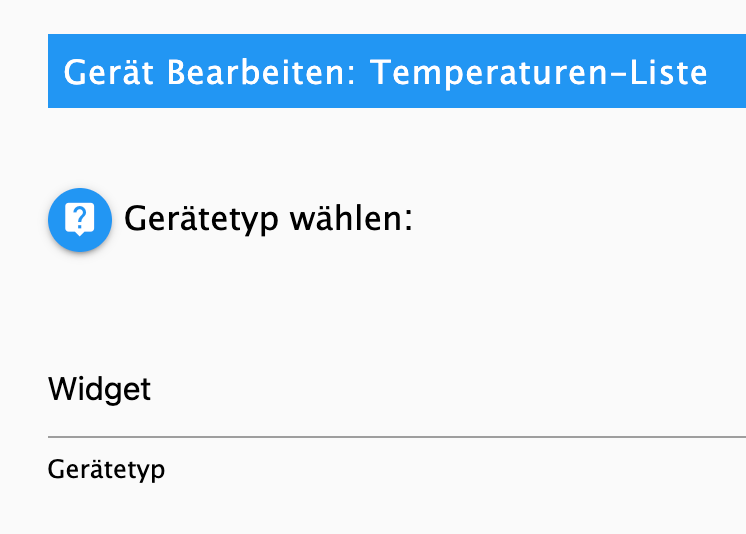Click the 'Gerät Bearbeiten: Temperaturen-Liste' header bar
Screen dimensions: 746x534
tap(397, 71)
